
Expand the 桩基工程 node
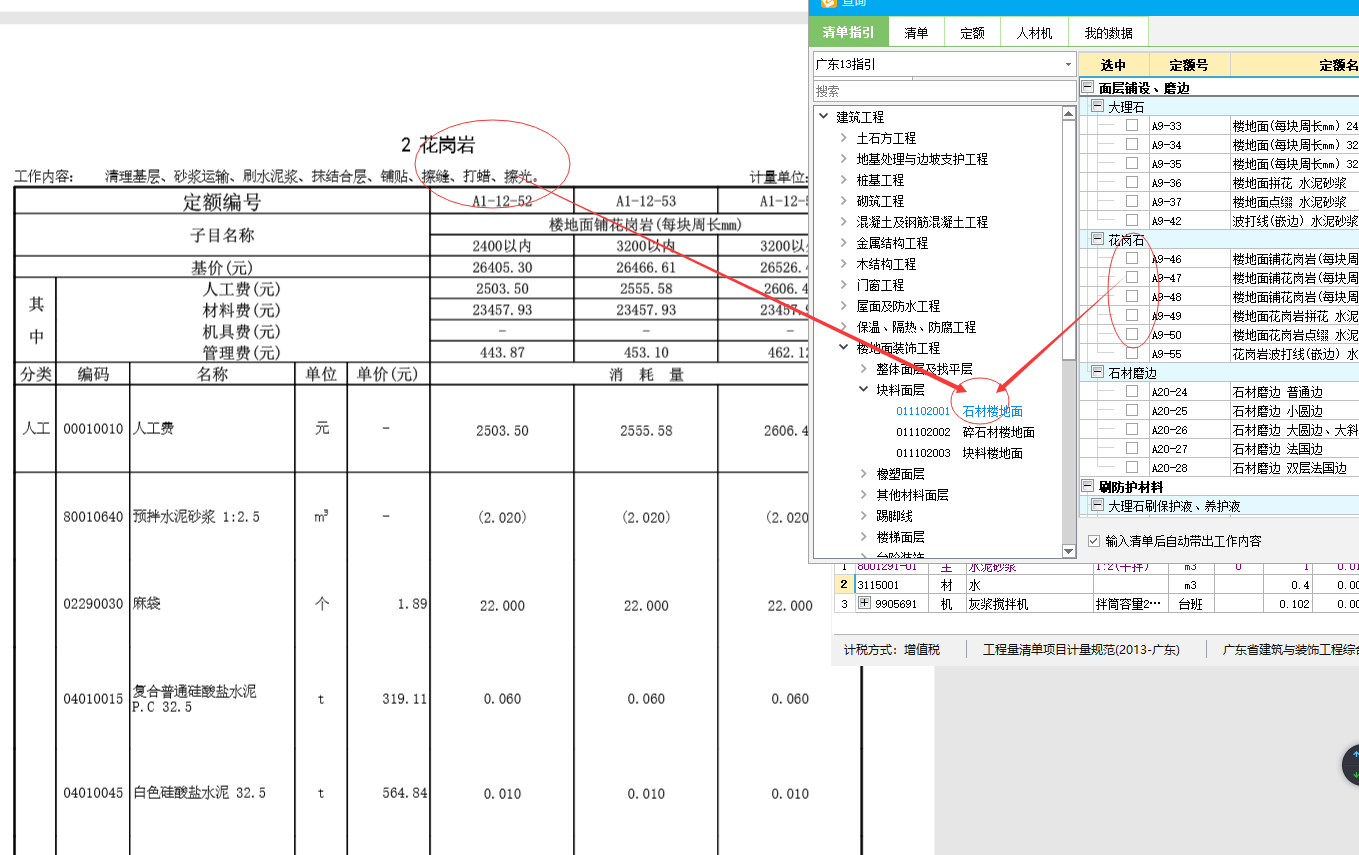[844, 180]
